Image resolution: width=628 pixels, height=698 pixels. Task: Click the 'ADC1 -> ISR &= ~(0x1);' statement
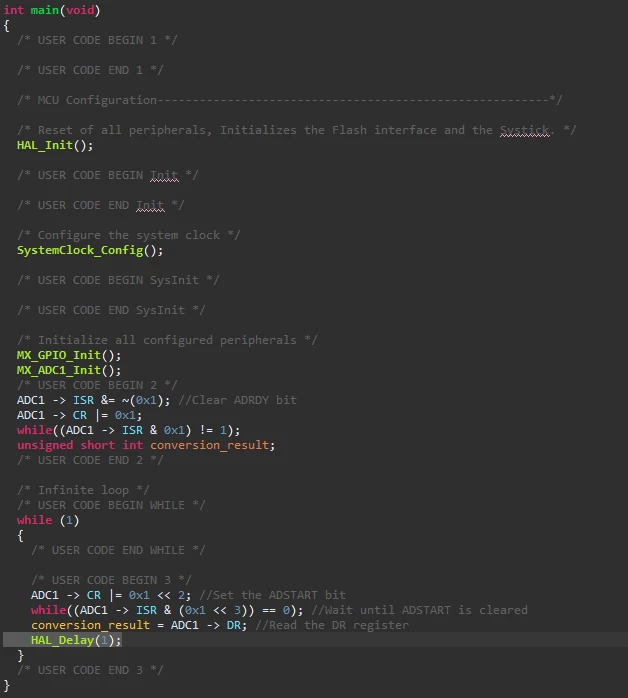[93, 400]
